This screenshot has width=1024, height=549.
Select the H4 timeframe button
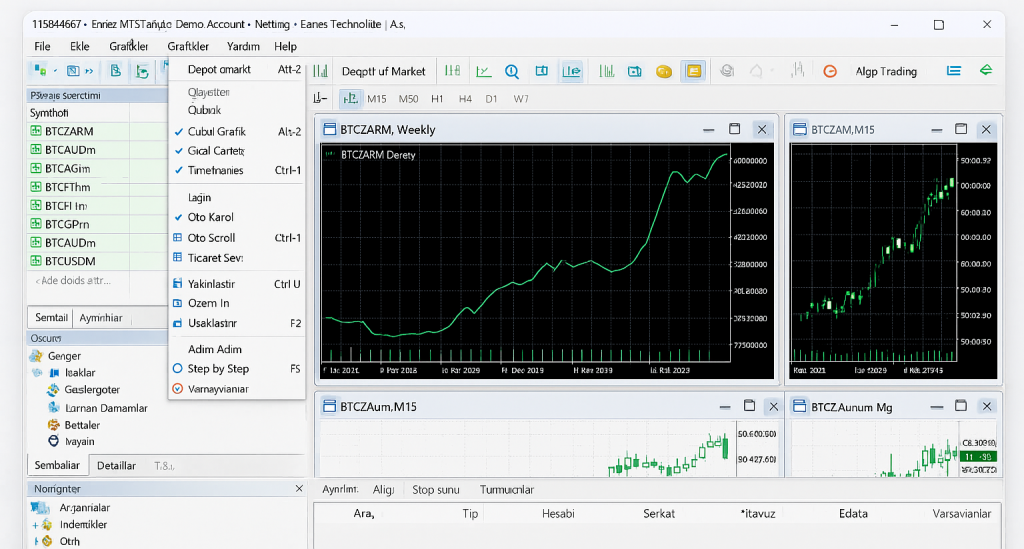pyautogui.click(x=465, y=99)
